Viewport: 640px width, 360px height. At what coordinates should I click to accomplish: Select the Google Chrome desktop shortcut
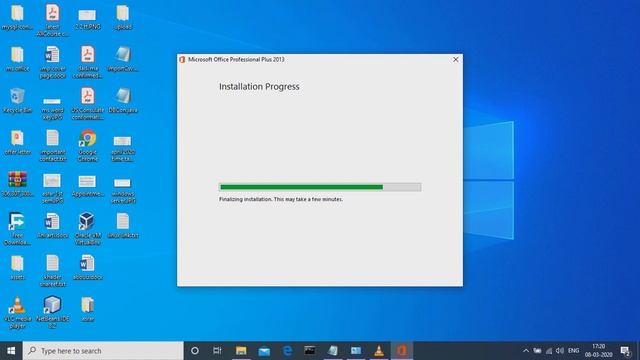(87, 146)
